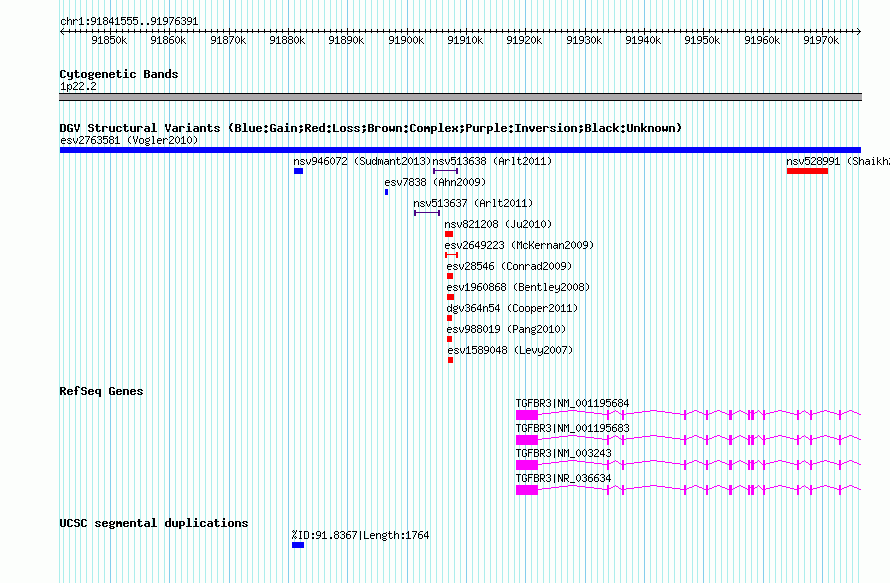890x583 pixels.
Task: Open the DGV Structural Variants track title
Action: 371,128
